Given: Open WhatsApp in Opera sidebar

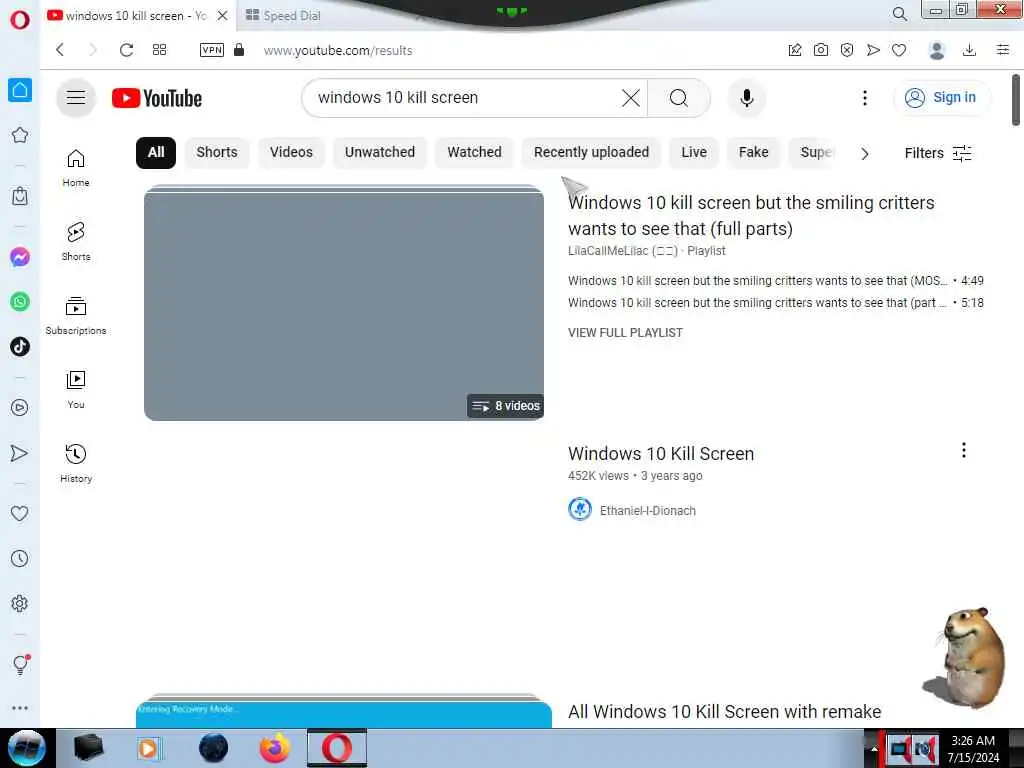Looking at the screenshot, I should [x=20, y=302].
